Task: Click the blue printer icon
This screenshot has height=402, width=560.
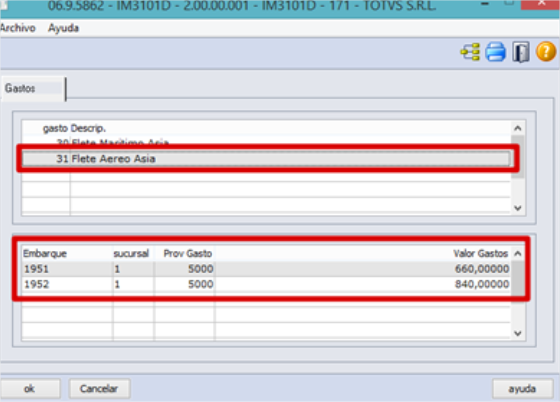Action: (x=496, y=52)
